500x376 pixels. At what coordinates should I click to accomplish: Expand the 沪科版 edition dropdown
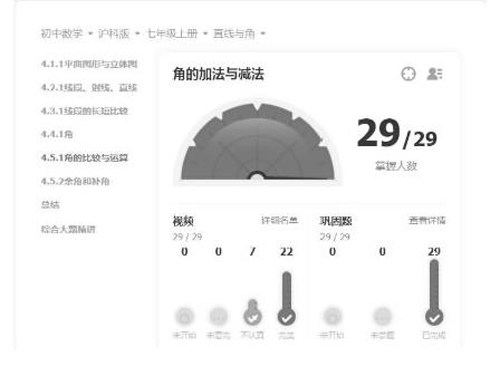tap(118, 34)
